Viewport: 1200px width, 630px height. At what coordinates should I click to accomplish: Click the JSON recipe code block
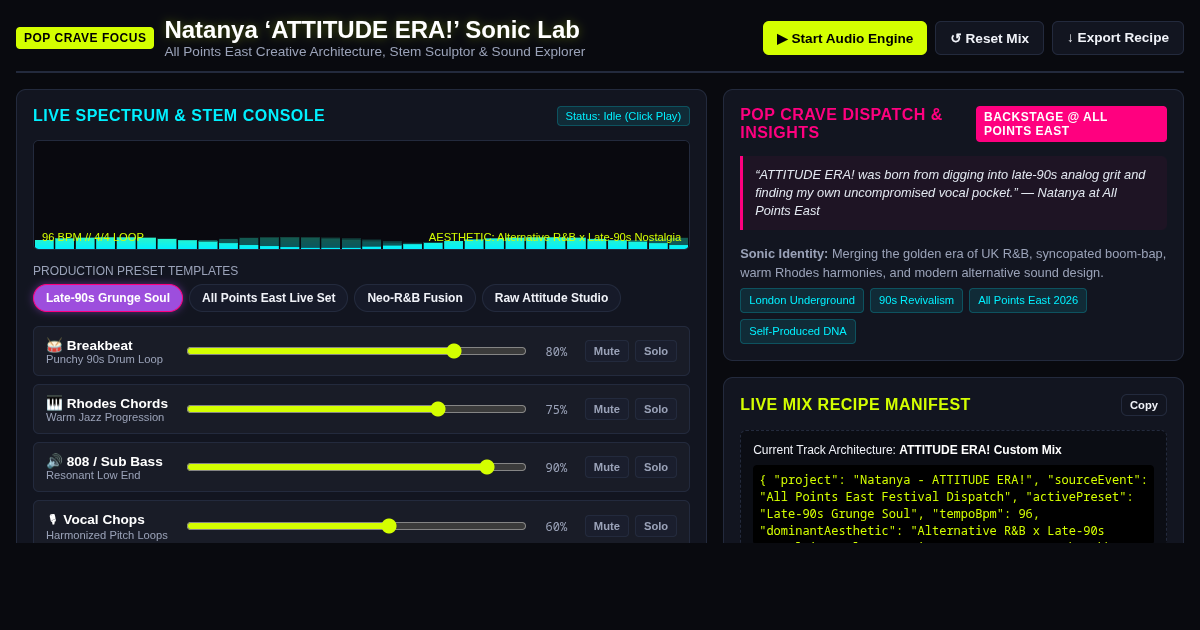coord(953,505)
